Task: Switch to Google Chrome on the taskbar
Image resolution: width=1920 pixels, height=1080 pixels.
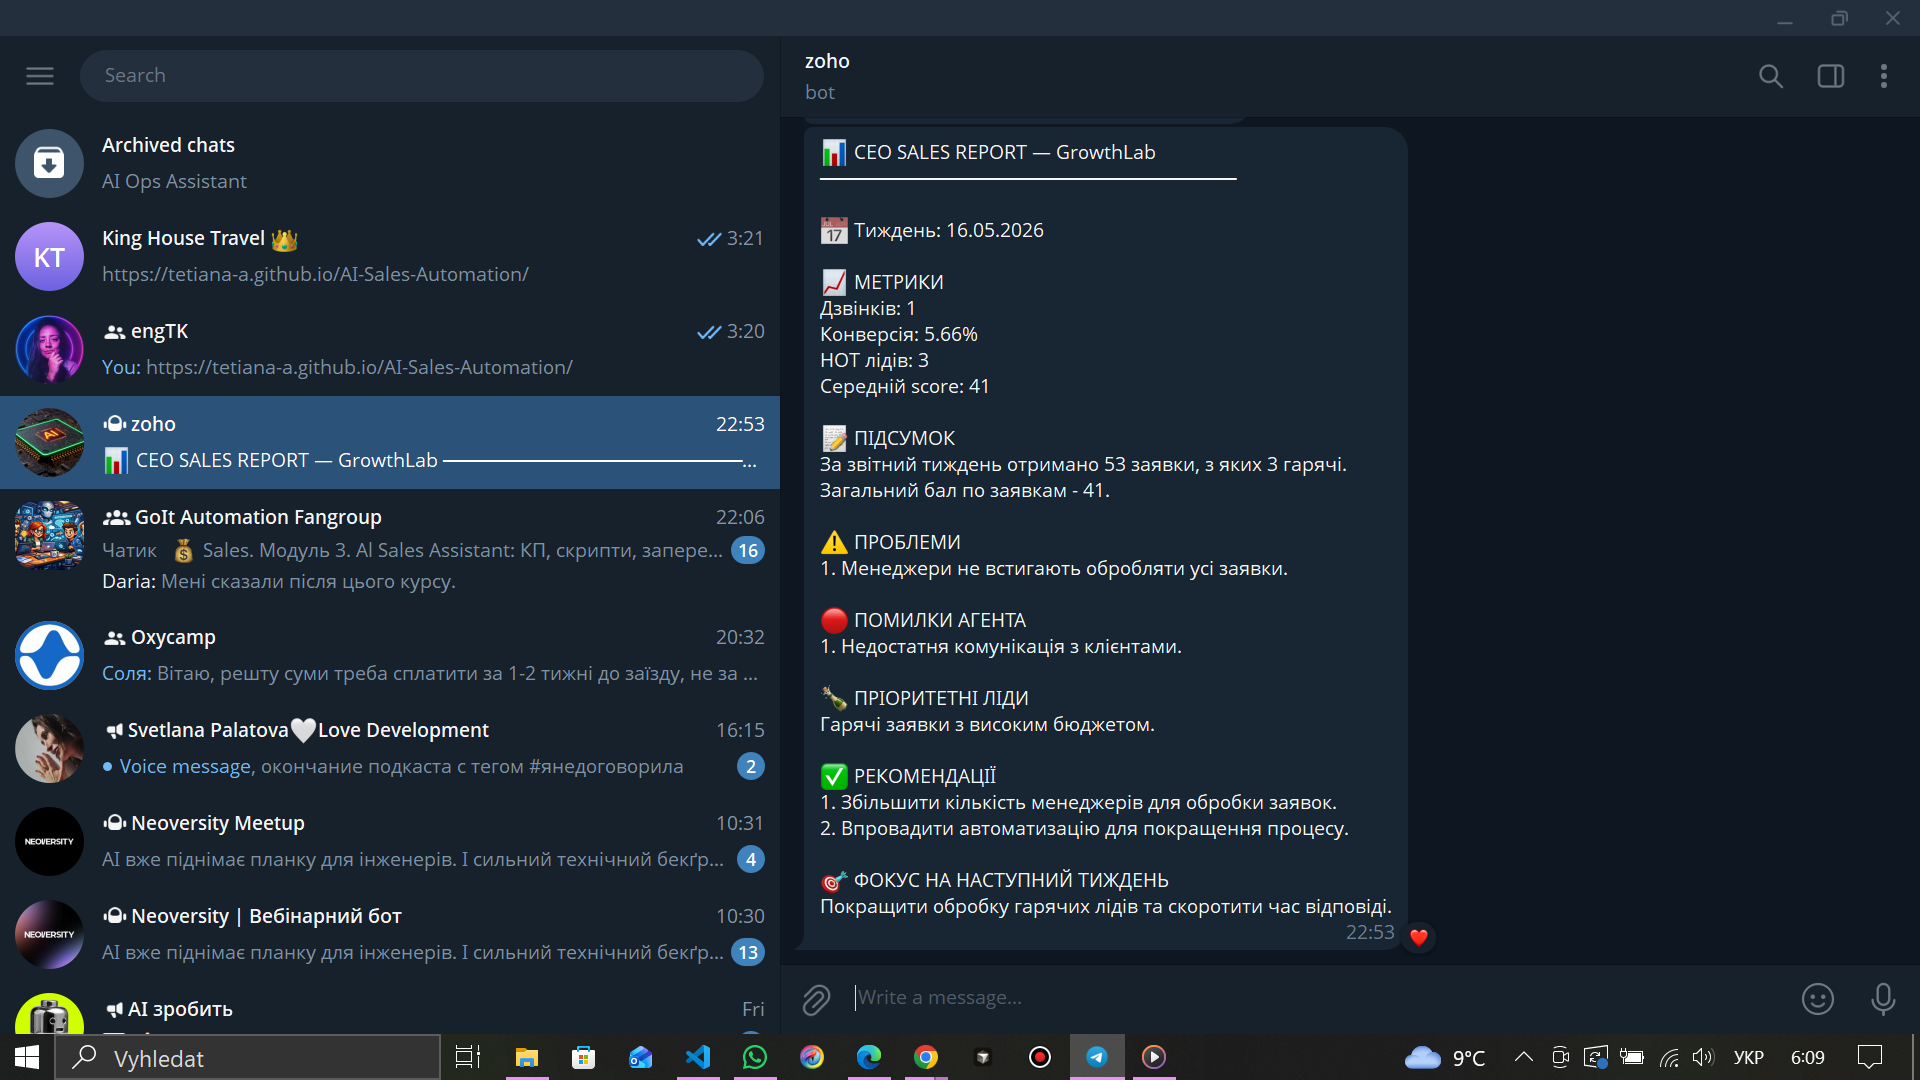Action: pyautogui.click(x=926, y=1058)
